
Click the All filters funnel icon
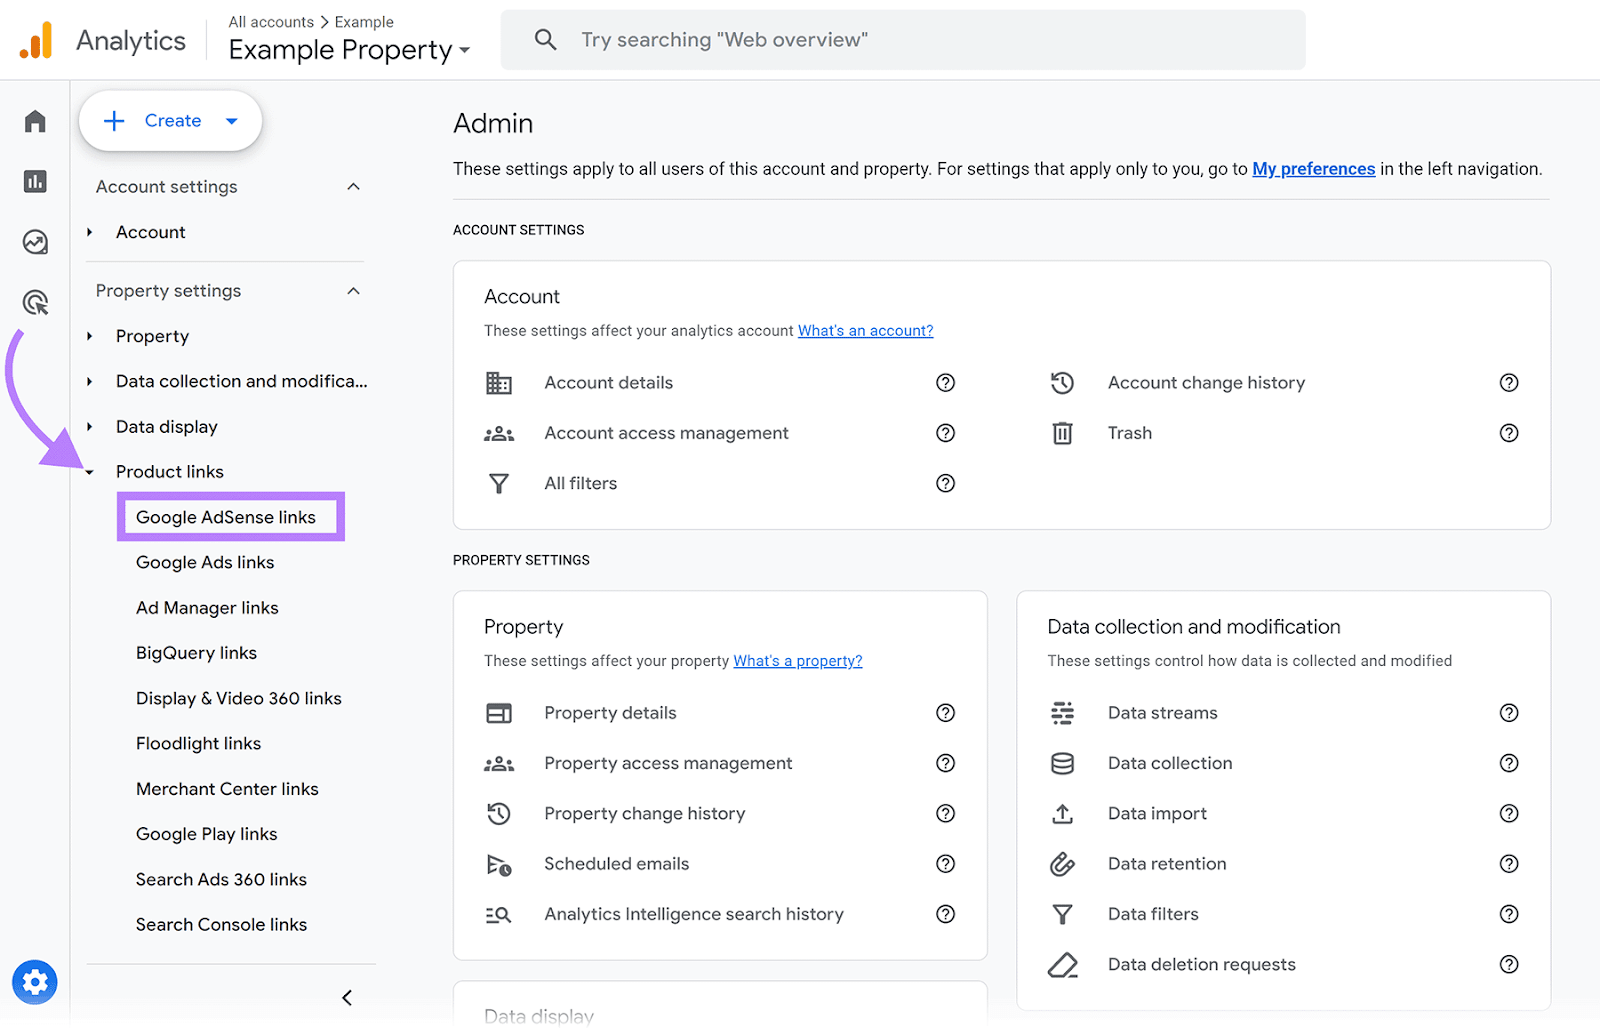point(499,483)
